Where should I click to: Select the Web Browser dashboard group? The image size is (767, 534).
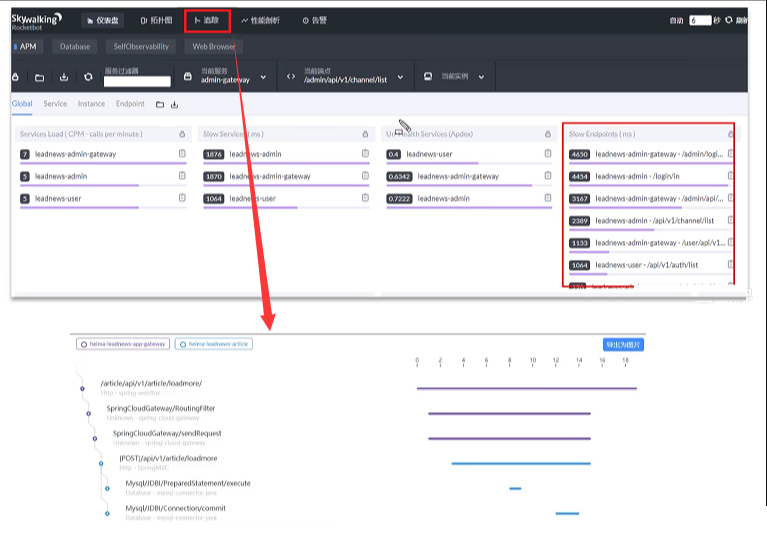[214, 46]
